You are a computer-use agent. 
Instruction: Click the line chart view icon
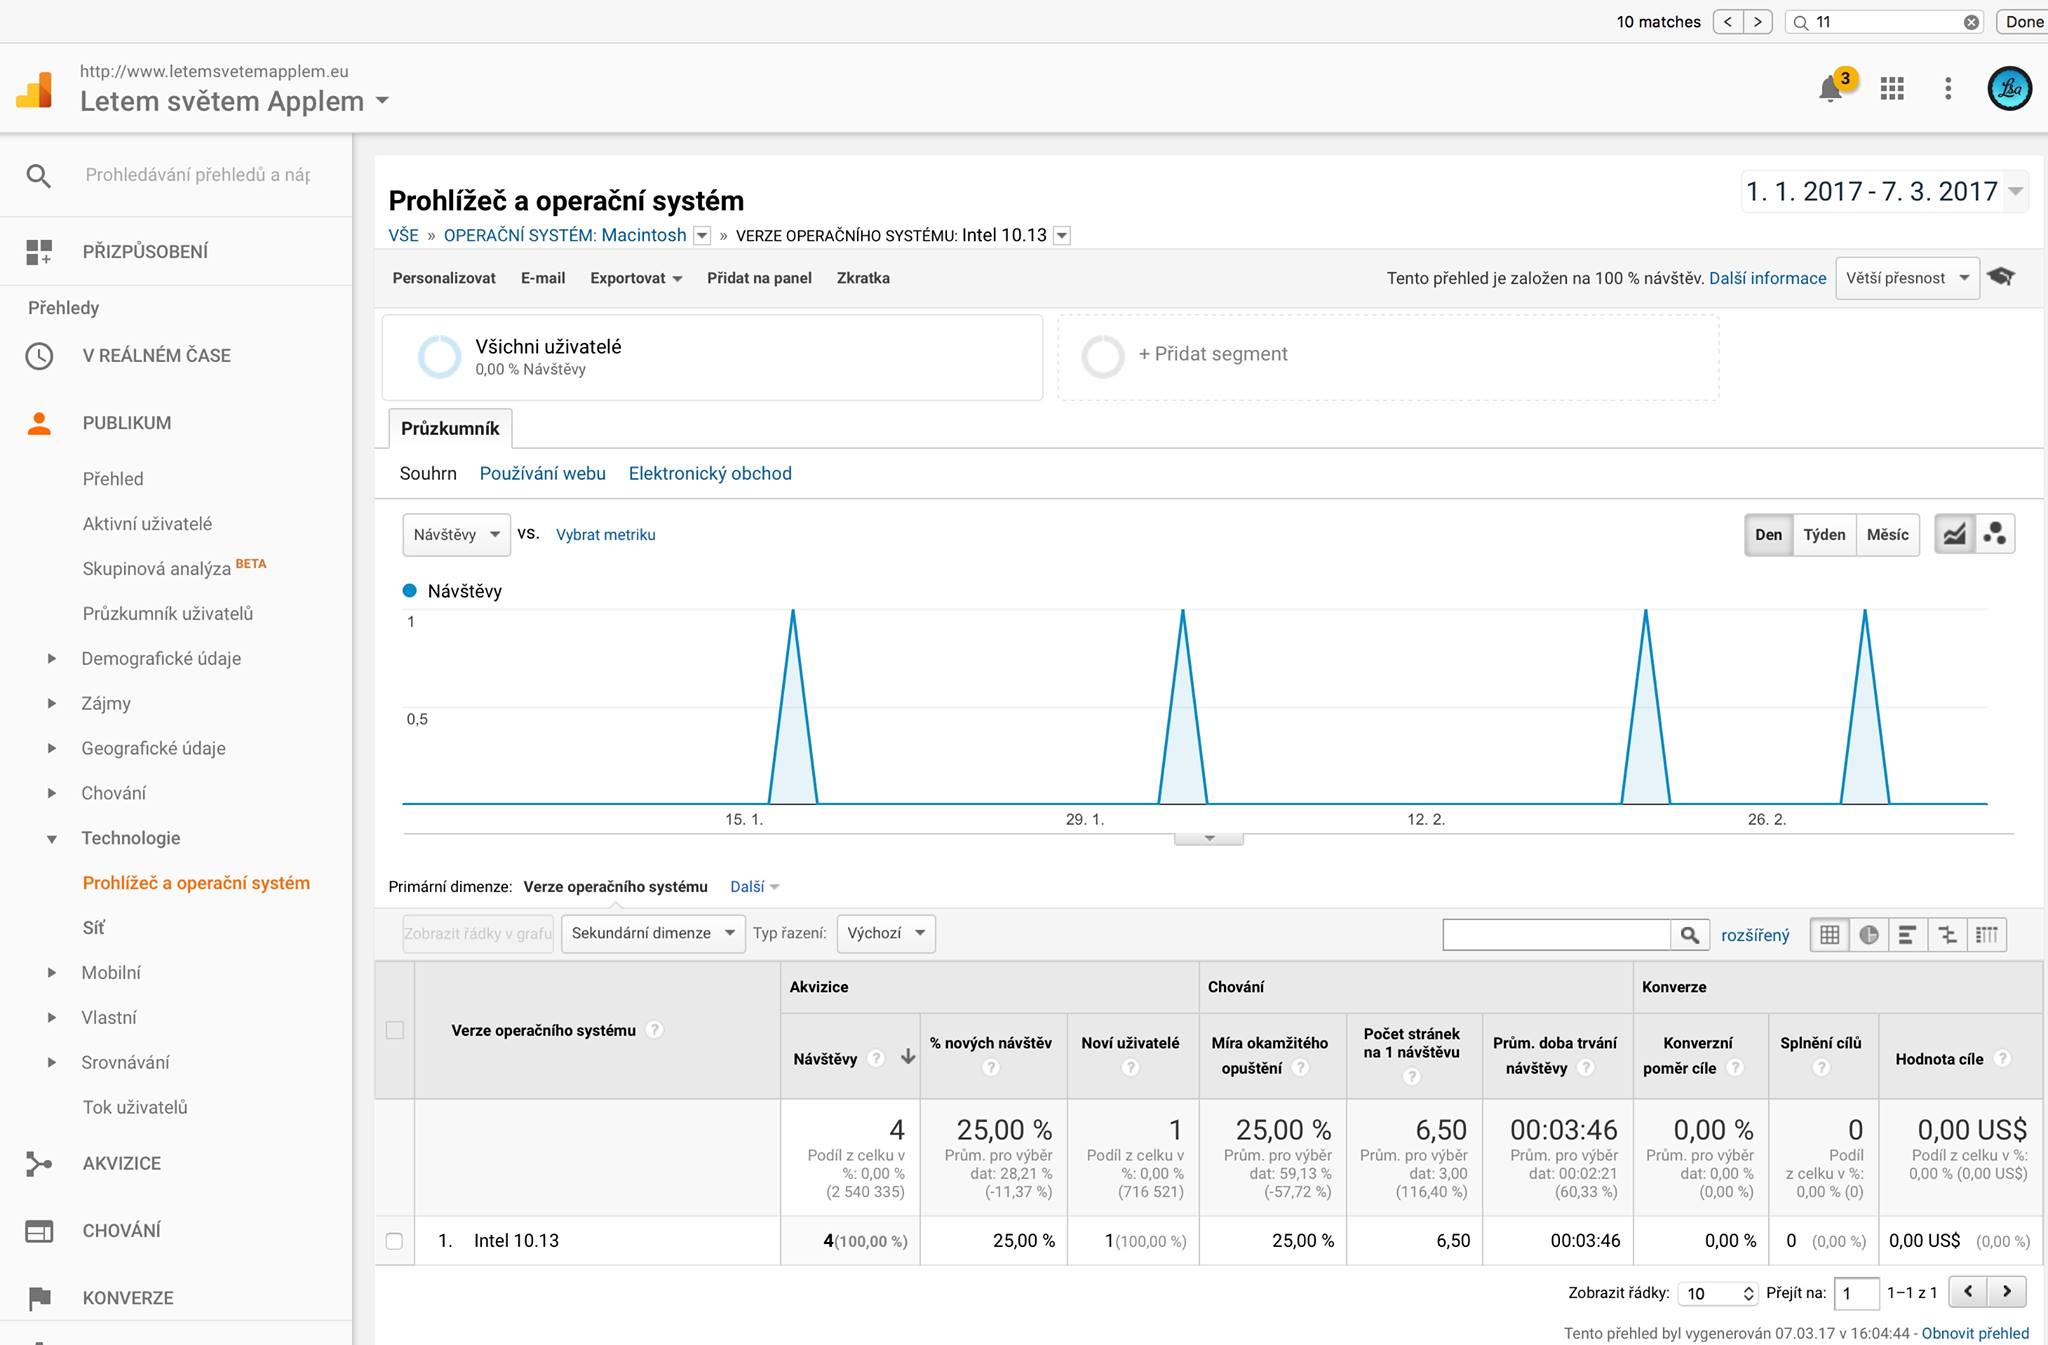pos(1954,534)
